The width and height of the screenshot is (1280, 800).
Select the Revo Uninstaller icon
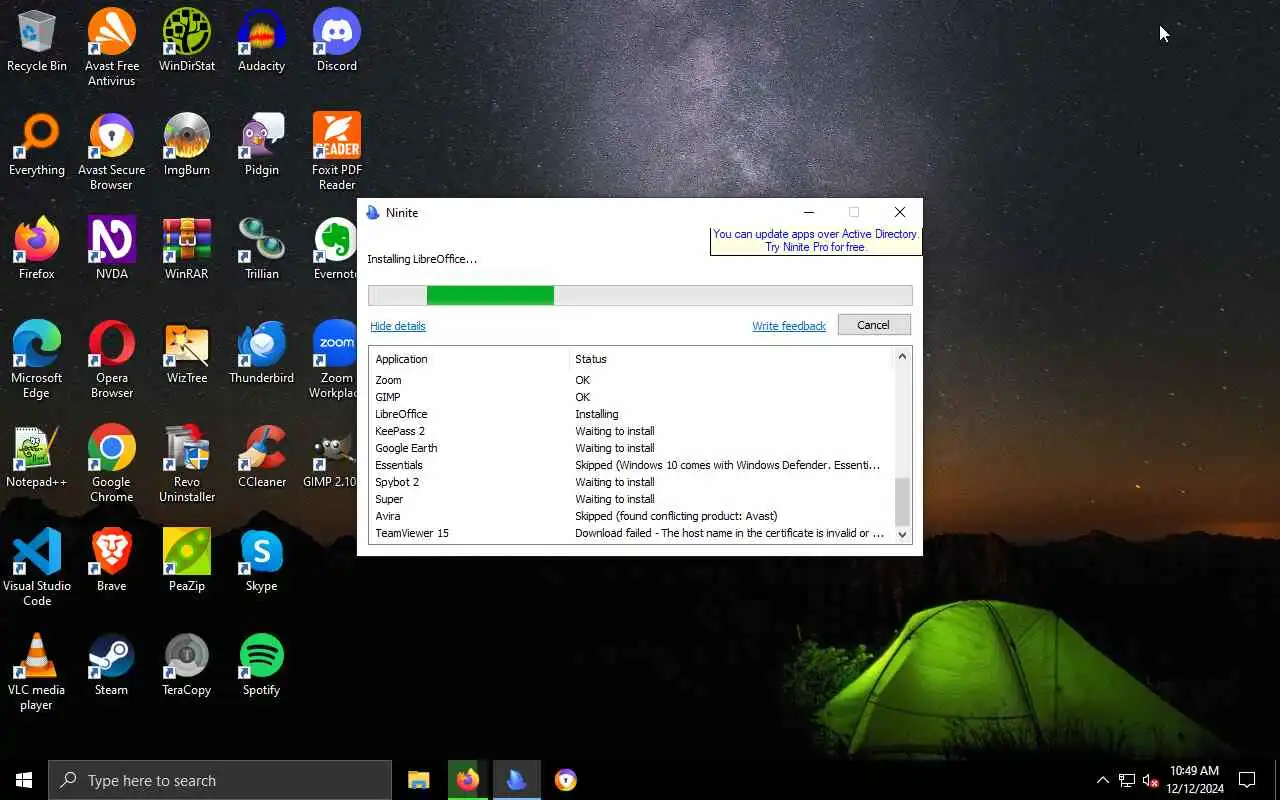[187, 464]
